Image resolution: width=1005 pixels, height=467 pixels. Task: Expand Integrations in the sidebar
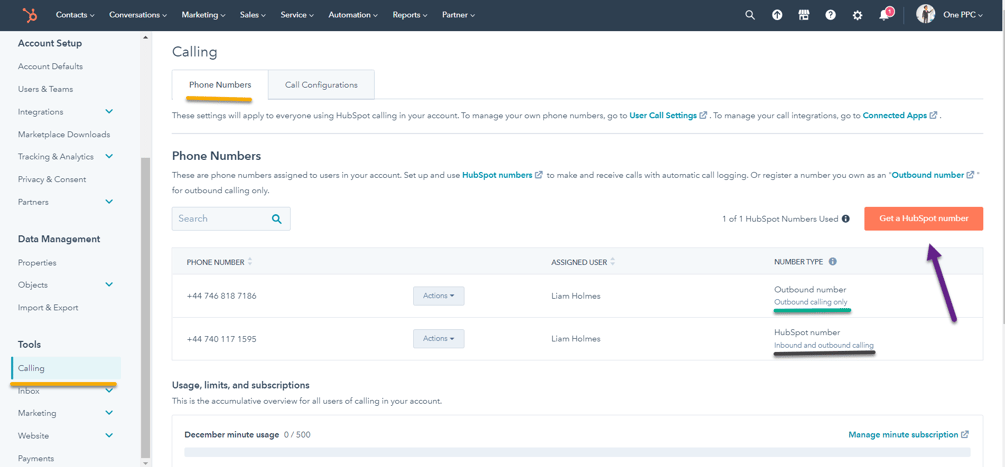(x=109, y=111)
